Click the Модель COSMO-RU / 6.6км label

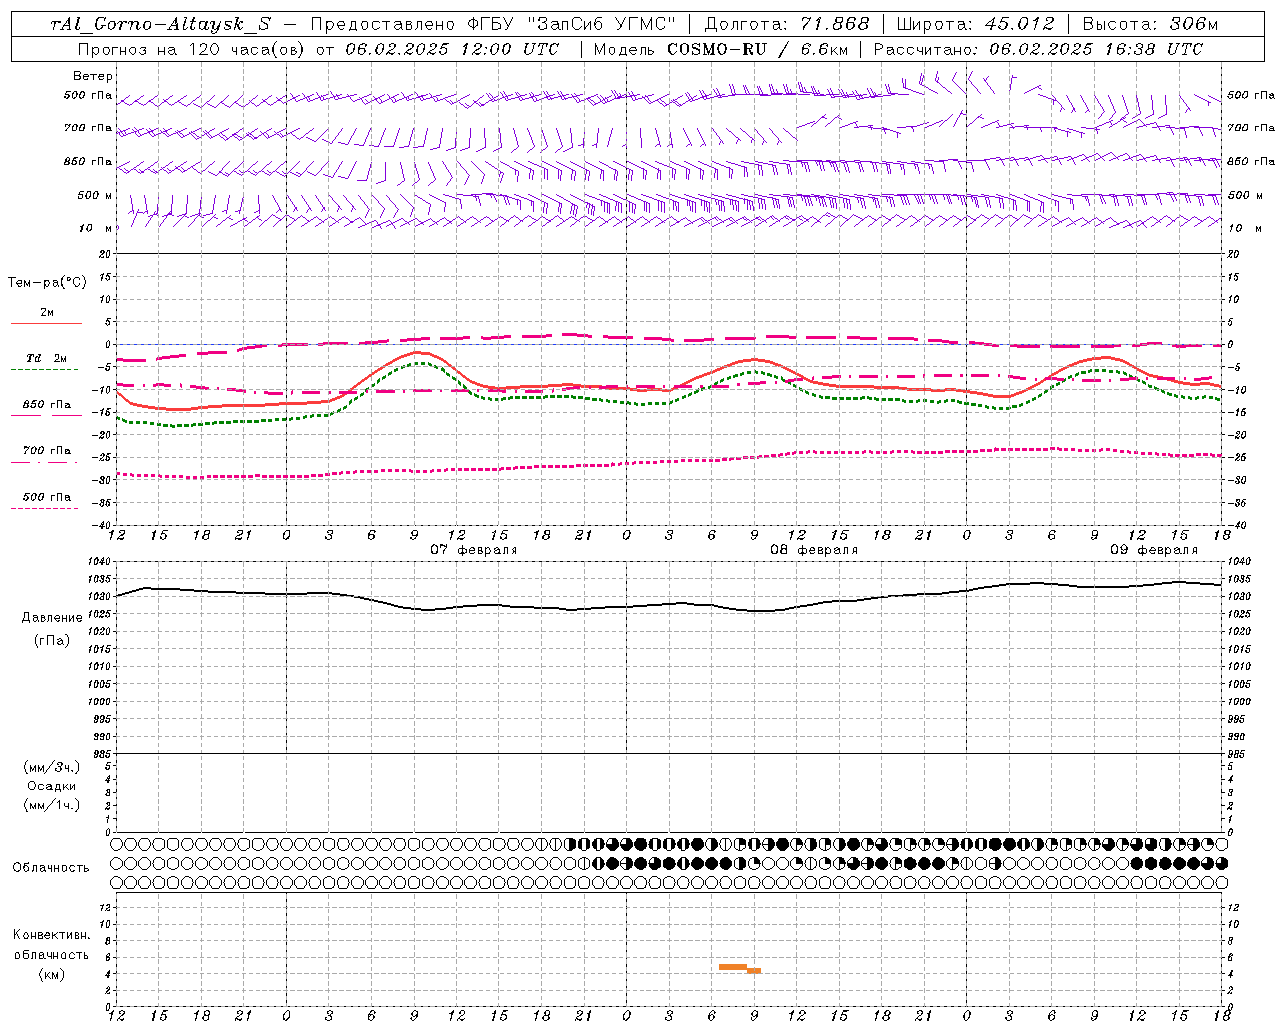(721, 49)
